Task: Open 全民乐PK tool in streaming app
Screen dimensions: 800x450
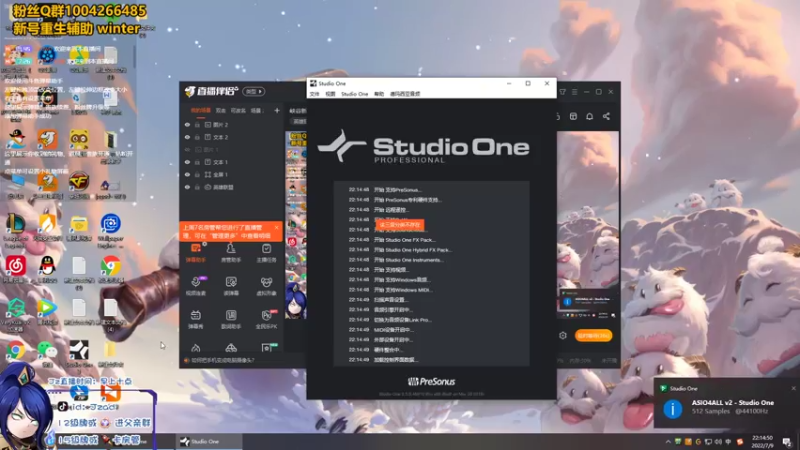Action: click(266, 319)
